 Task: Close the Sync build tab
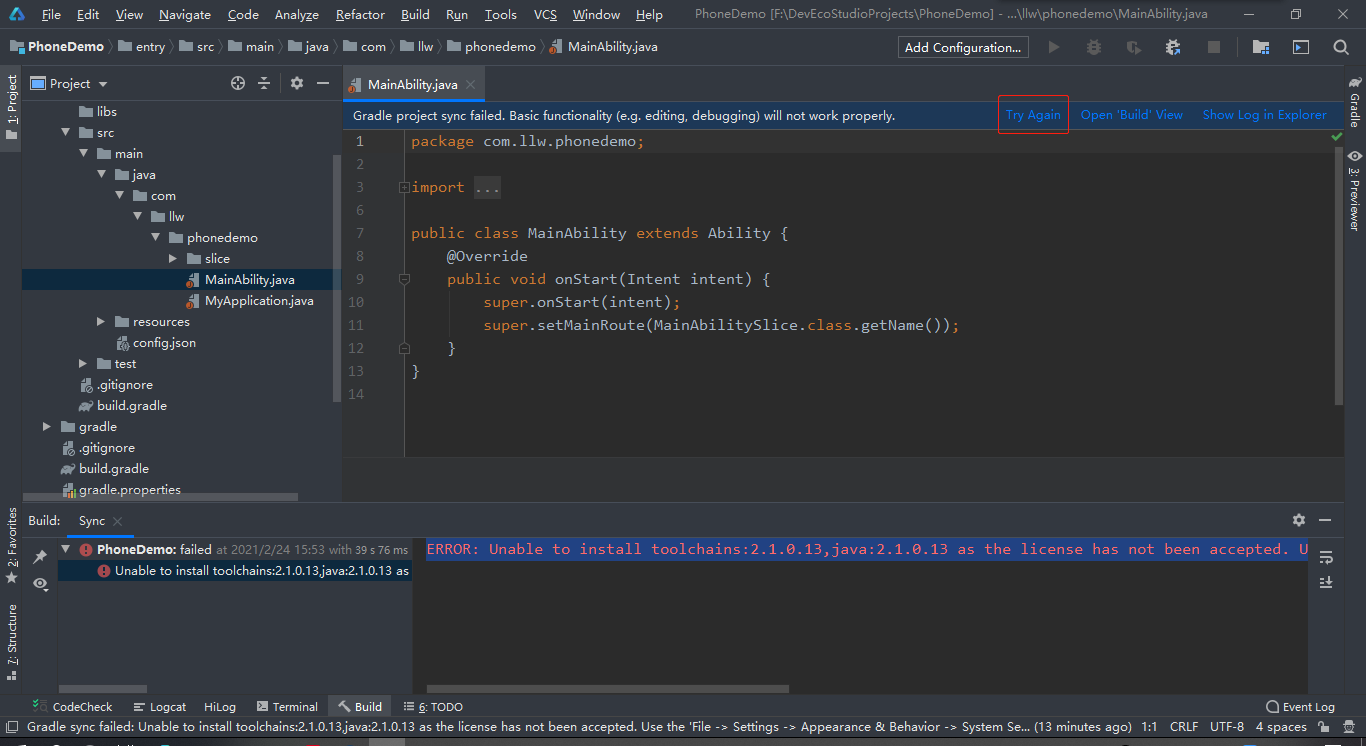pos(117,521)
